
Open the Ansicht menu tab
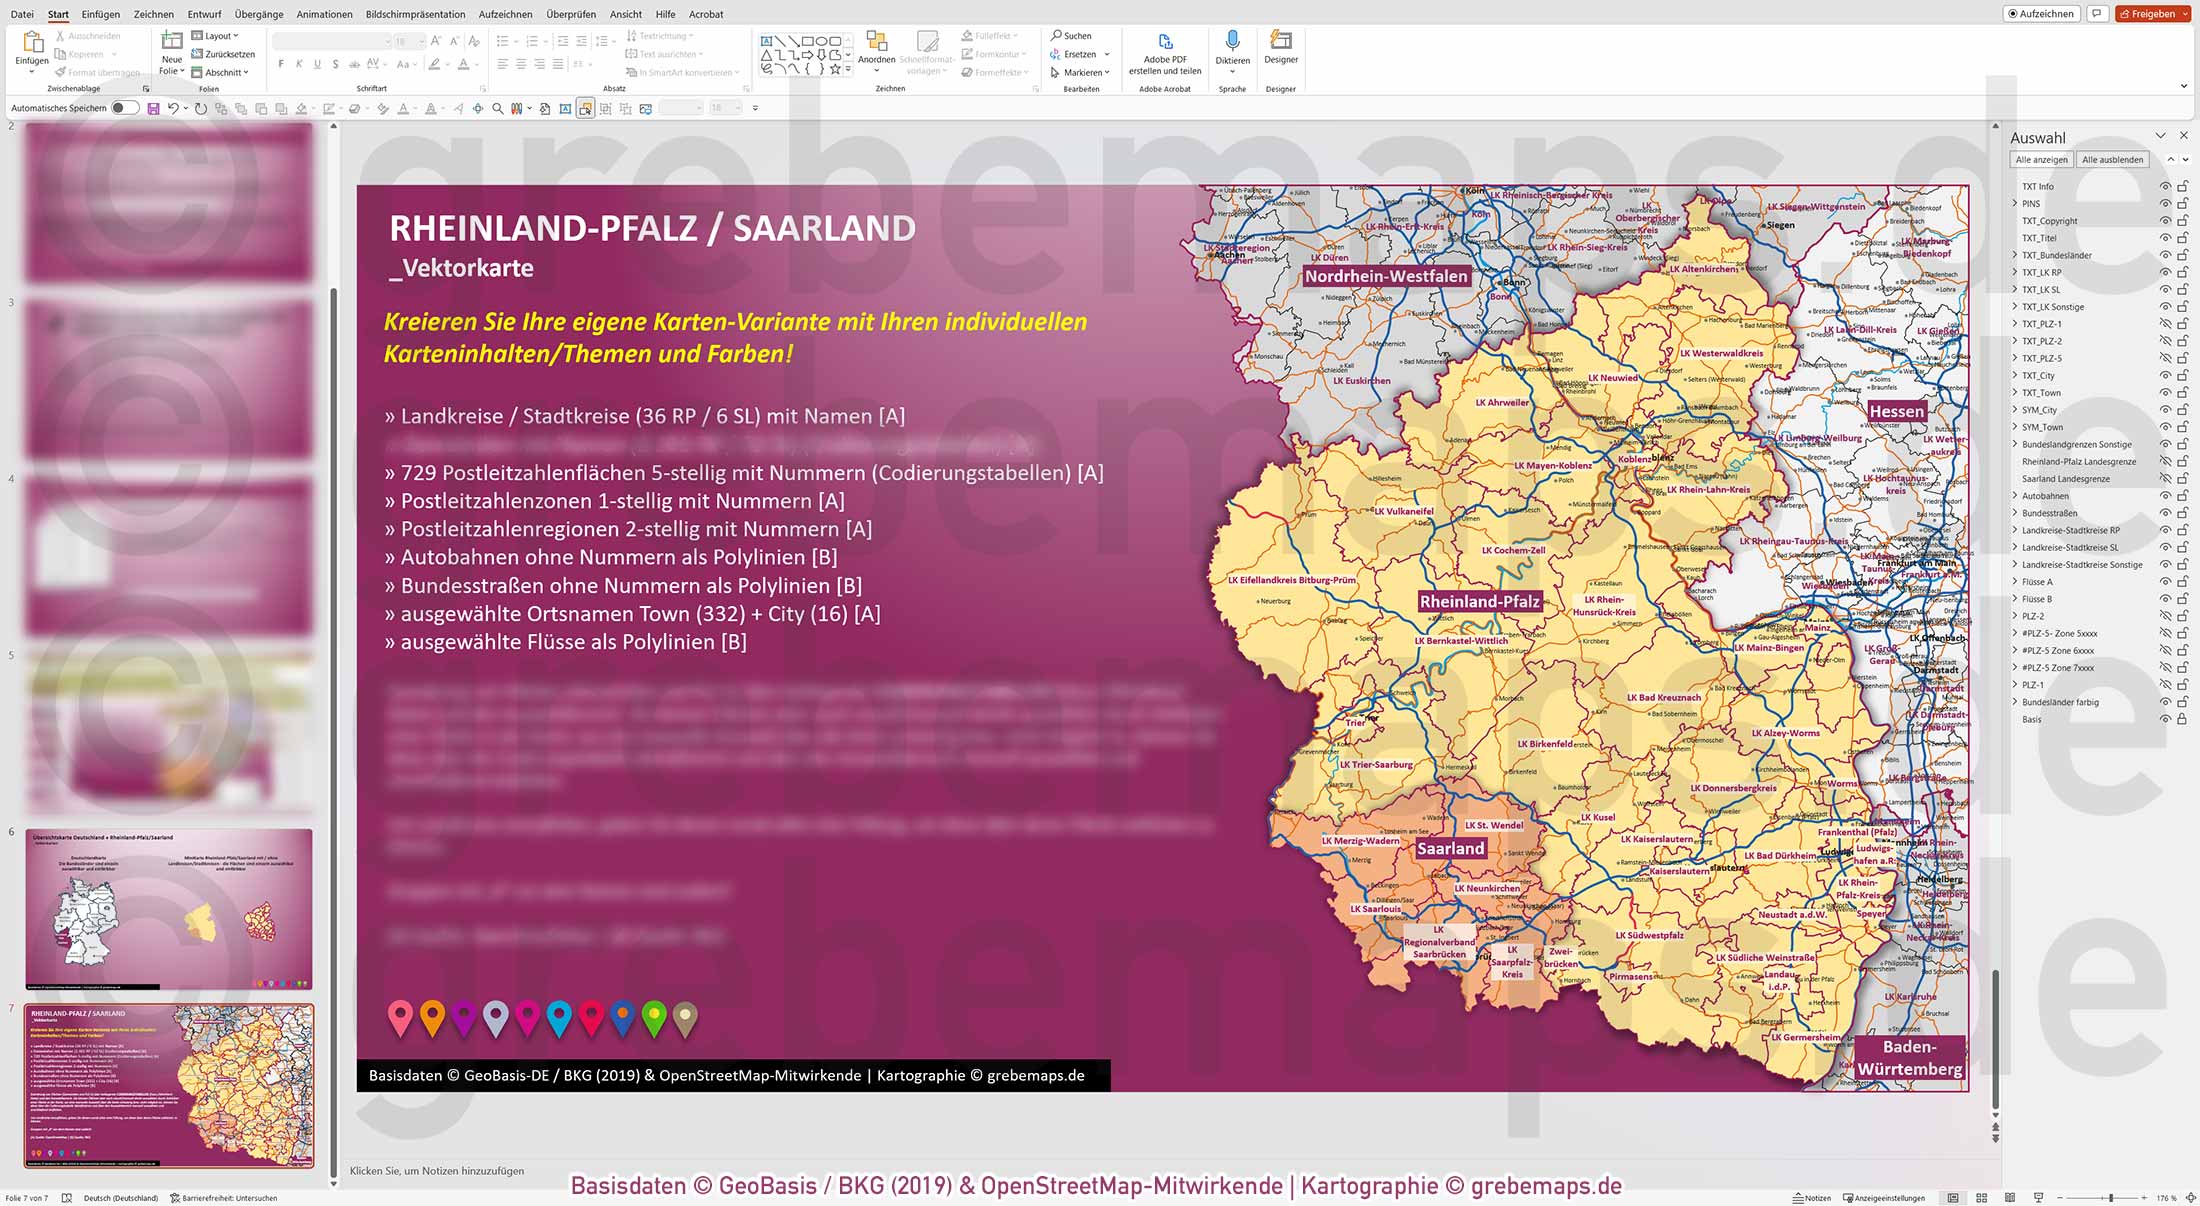pyautogui.click(x=625, y=14)
